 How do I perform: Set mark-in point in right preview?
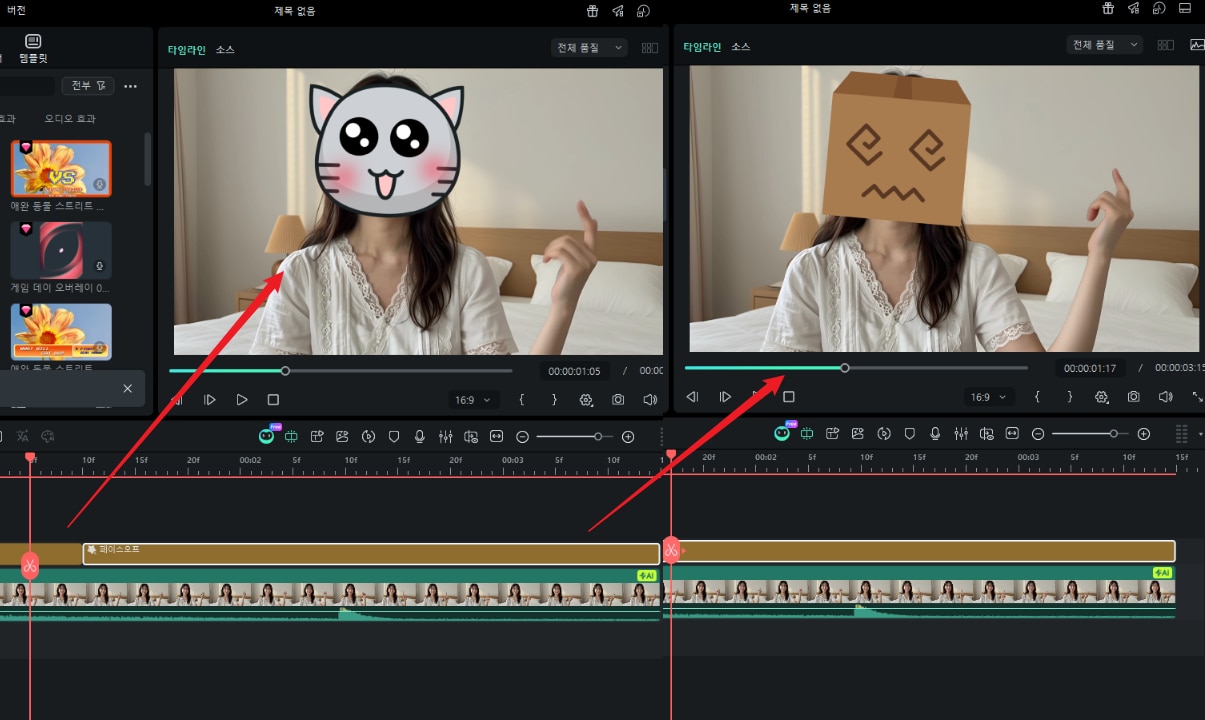[x=1037, y=397]
